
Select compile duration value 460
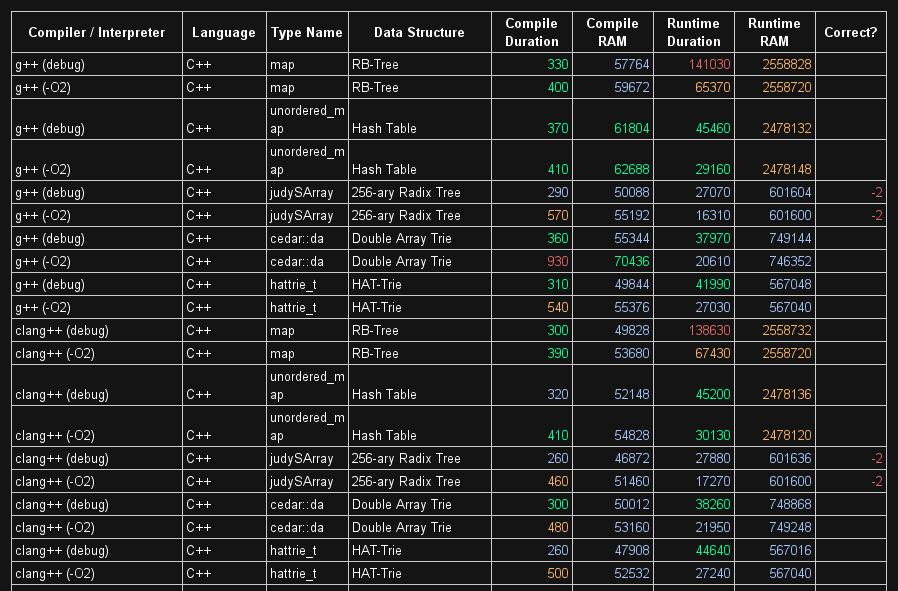[558, 482]
